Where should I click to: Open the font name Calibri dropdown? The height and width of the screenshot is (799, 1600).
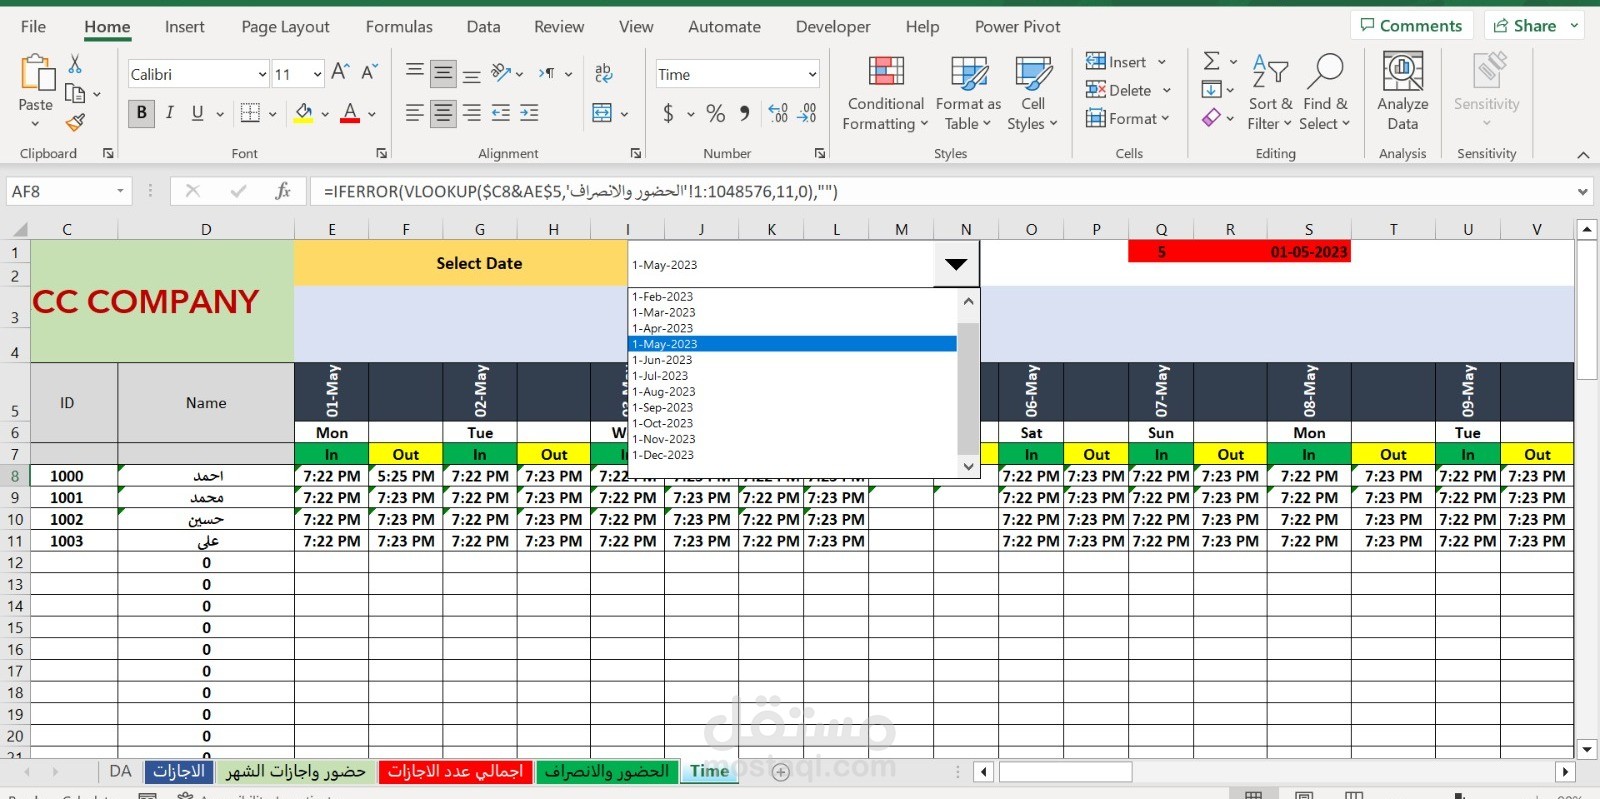[262, 74]
